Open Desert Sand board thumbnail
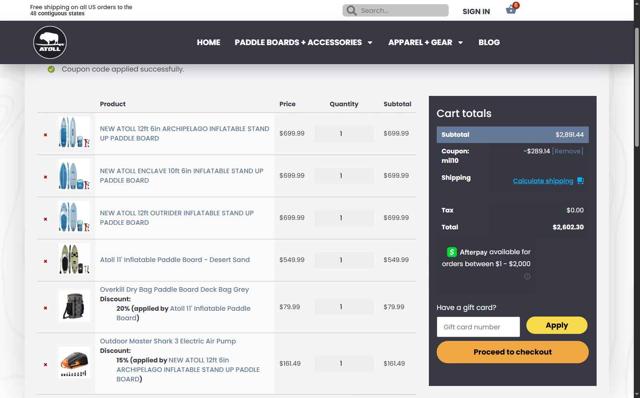The height and width of the screenshot is (398, 640). click(74, 259)
